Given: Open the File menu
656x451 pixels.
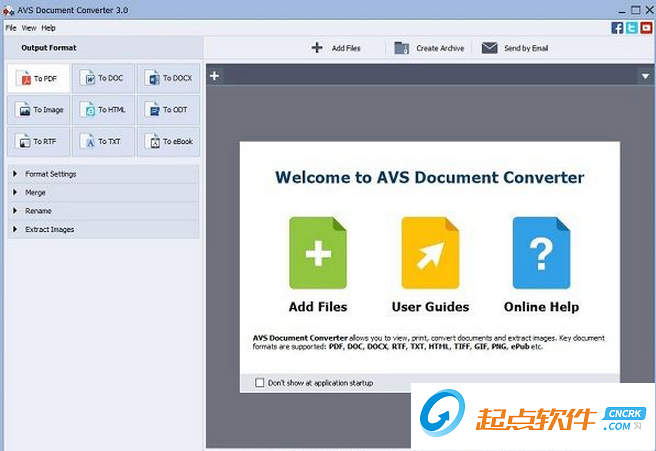Looking at the screenshot, I should pyautogui.click(x=11, y=28).
